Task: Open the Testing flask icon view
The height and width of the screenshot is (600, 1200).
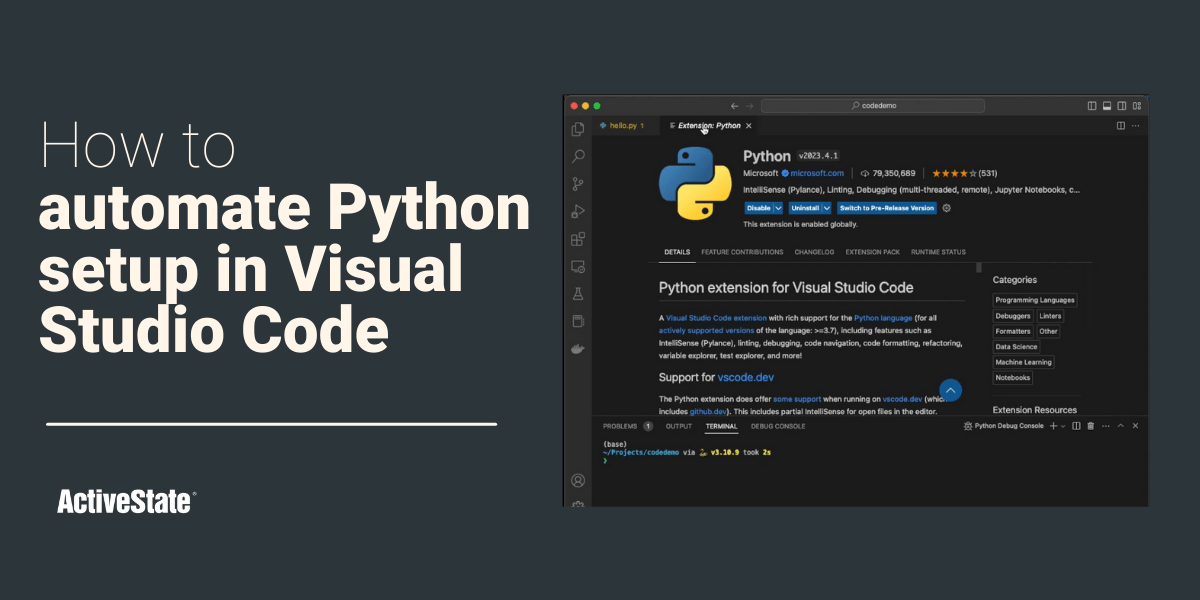Action: point(577,294)
